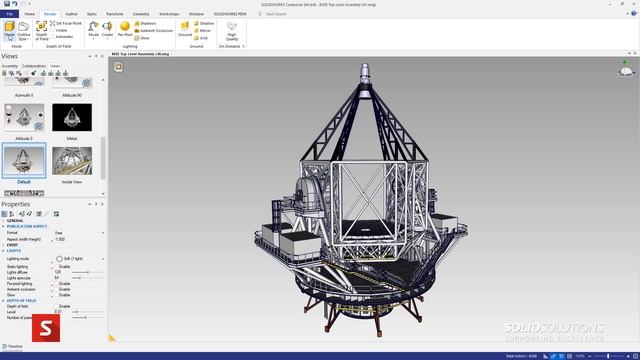Click the view orientation compass icon
640x360 pixels.
click(625, 69)
